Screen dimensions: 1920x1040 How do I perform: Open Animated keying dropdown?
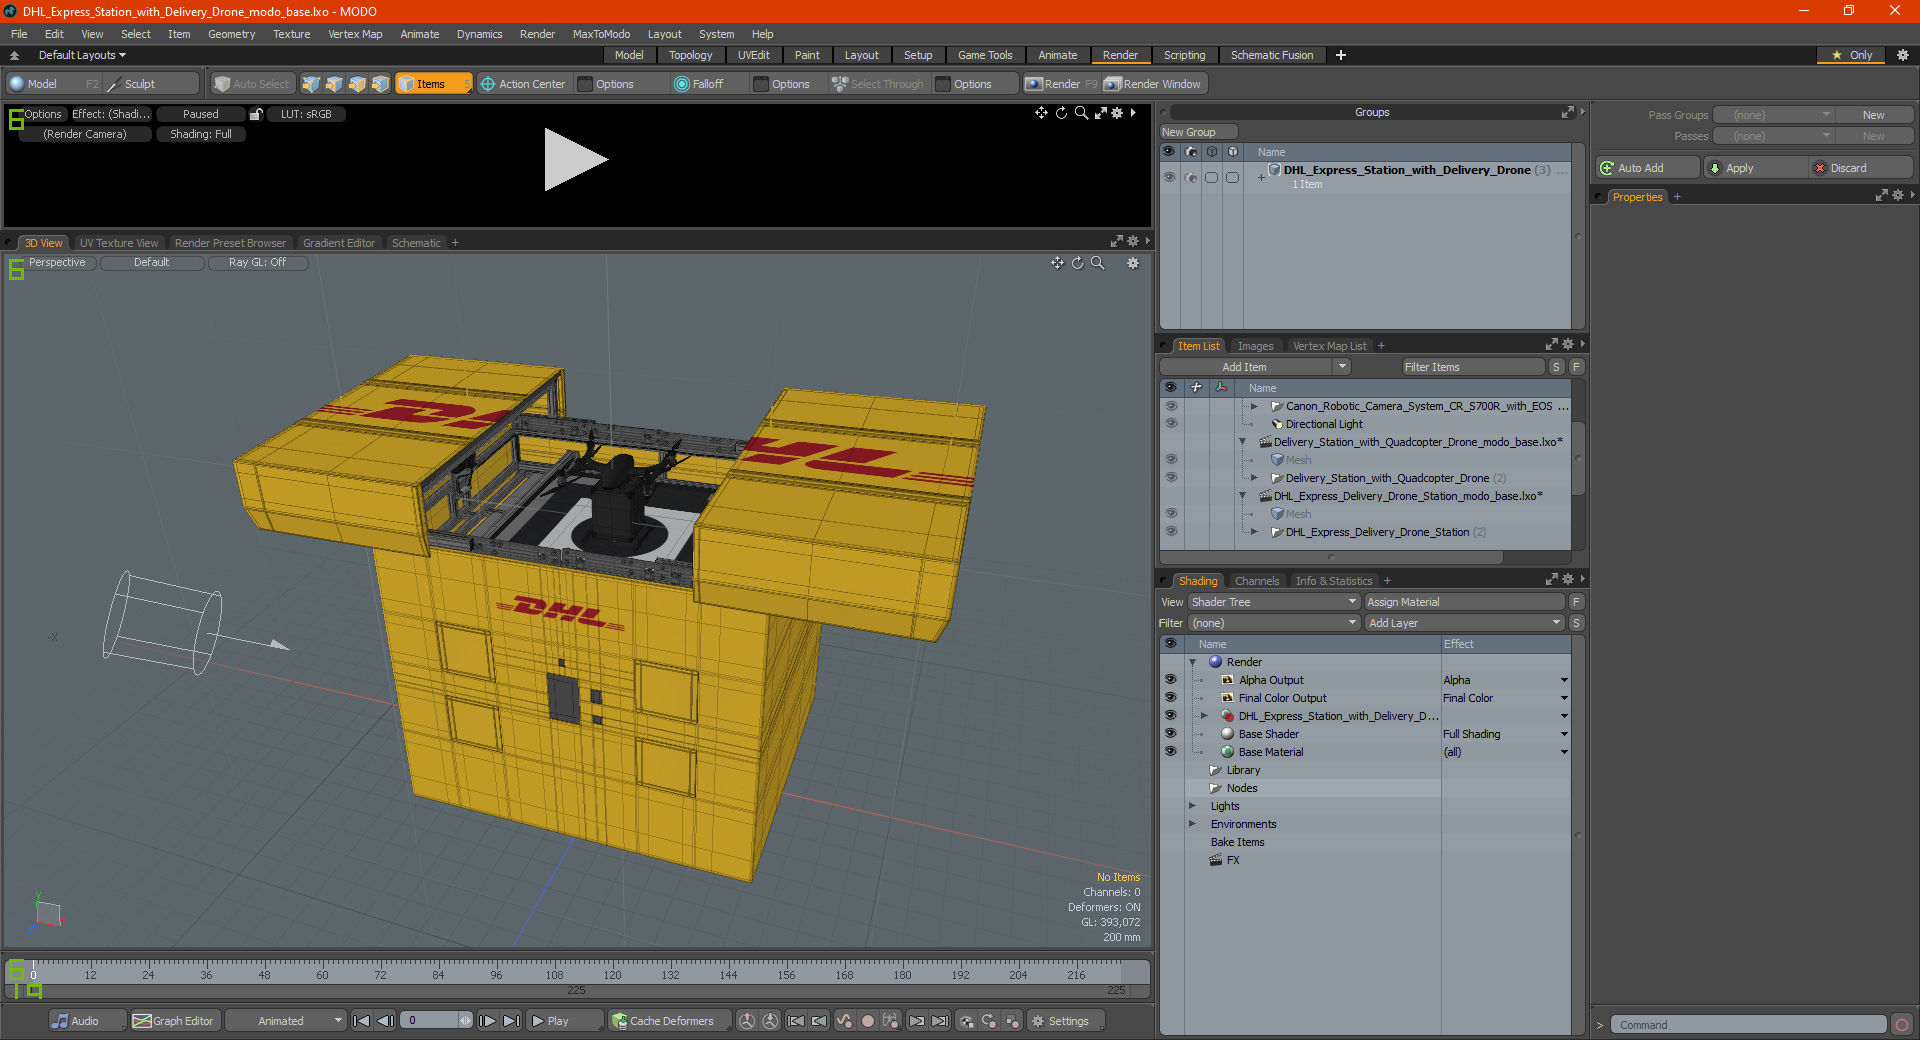pos(286,1021)
